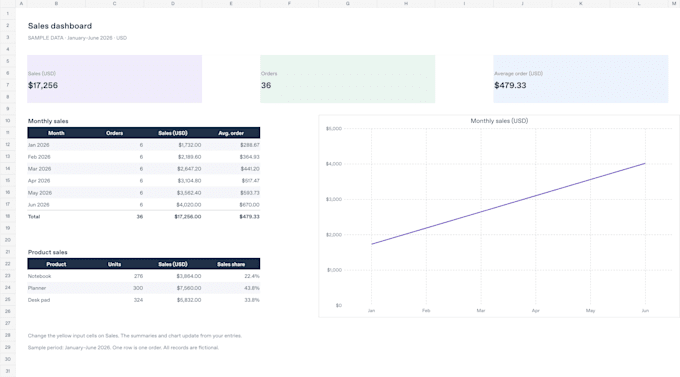Click the Units column header
Image resolution: width=680 pixels, height=377 pixels.
(114, 264)
